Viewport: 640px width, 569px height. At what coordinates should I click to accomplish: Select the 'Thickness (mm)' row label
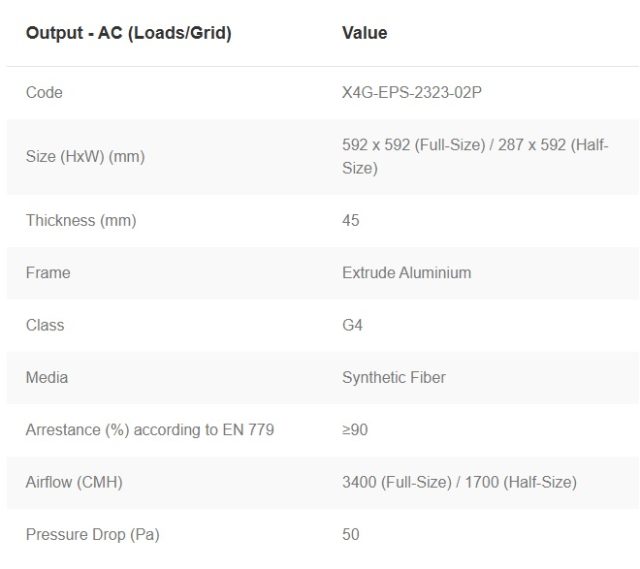(81, 220)
